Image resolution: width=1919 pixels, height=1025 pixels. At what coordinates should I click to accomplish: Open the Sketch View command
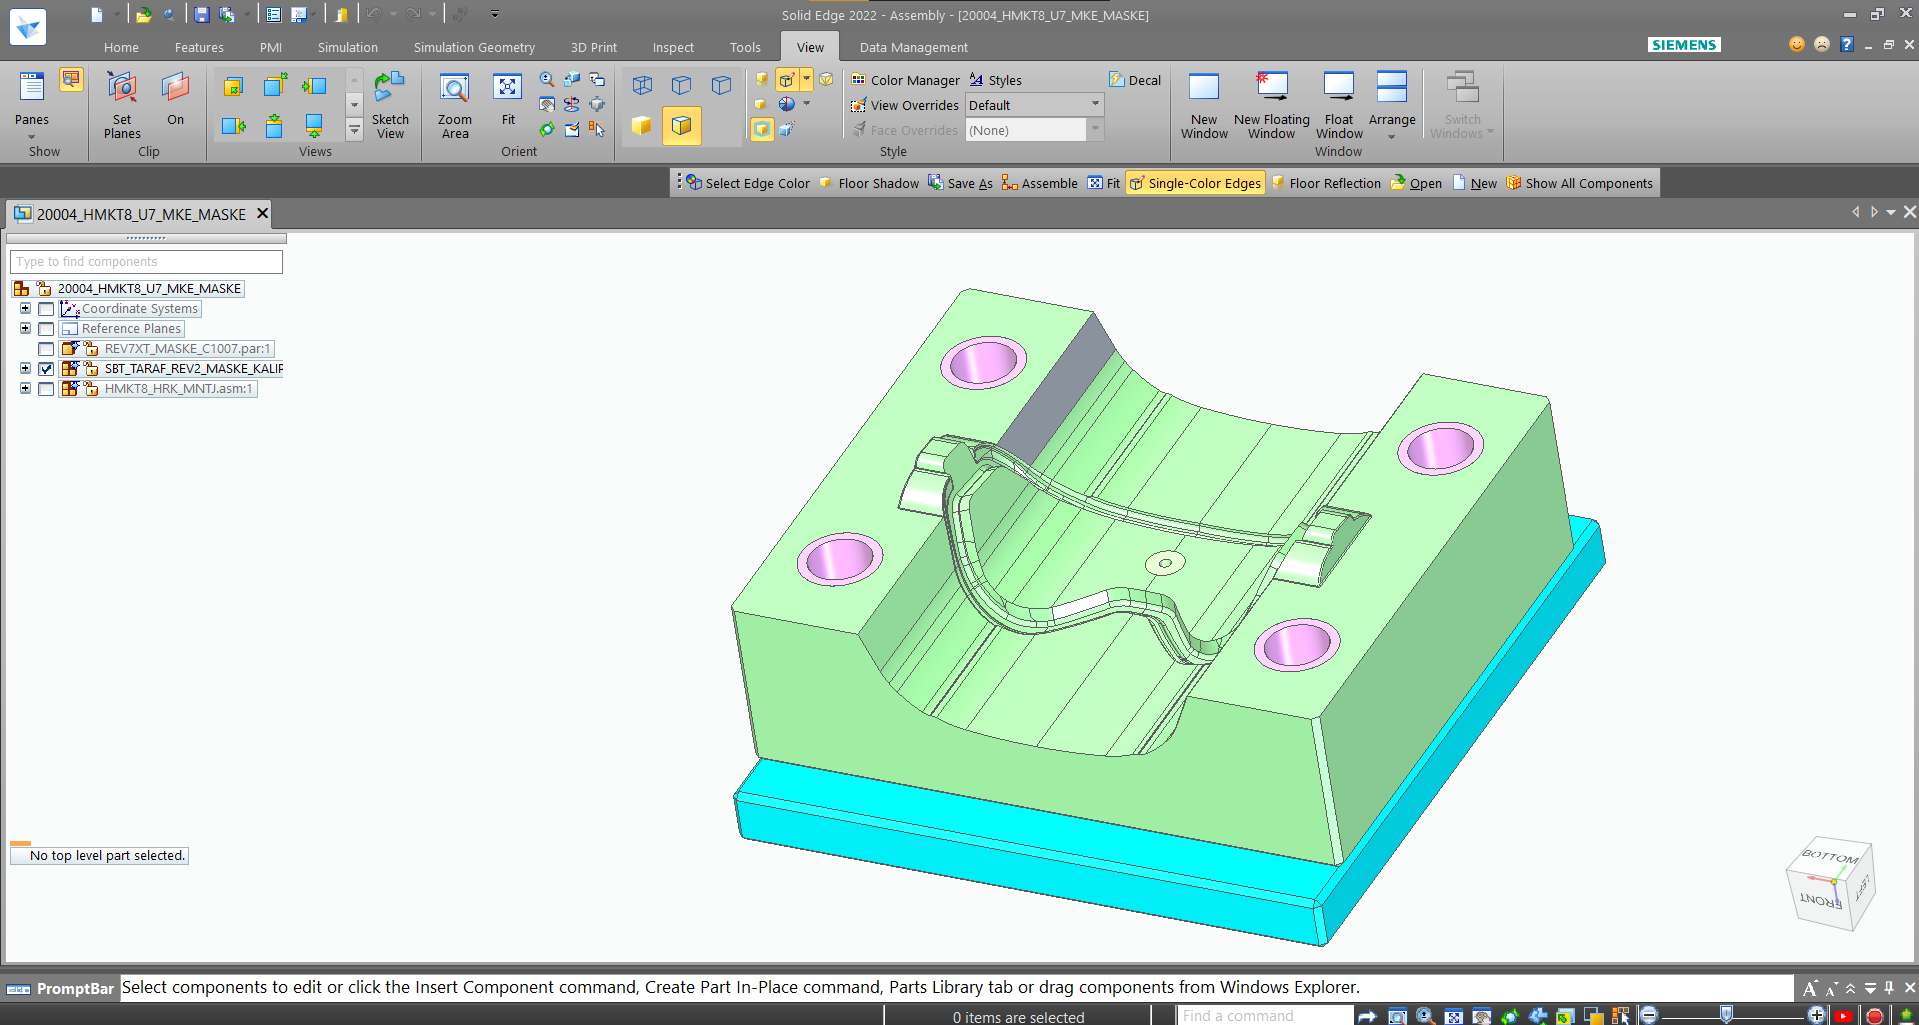[390, 105]
